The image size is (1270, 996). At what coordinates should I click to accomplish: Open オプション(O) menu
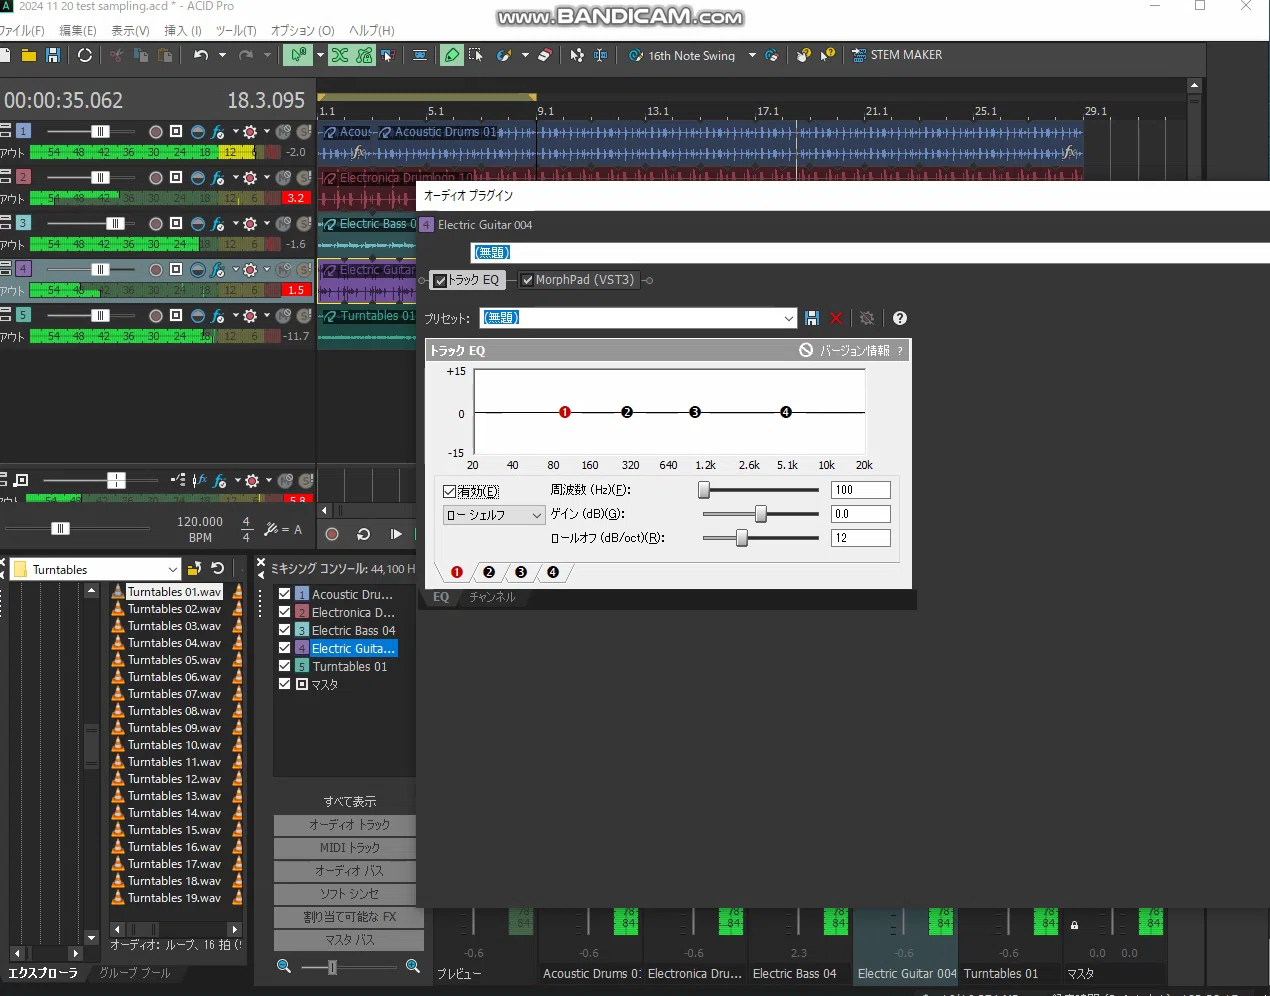pos(303,30)
